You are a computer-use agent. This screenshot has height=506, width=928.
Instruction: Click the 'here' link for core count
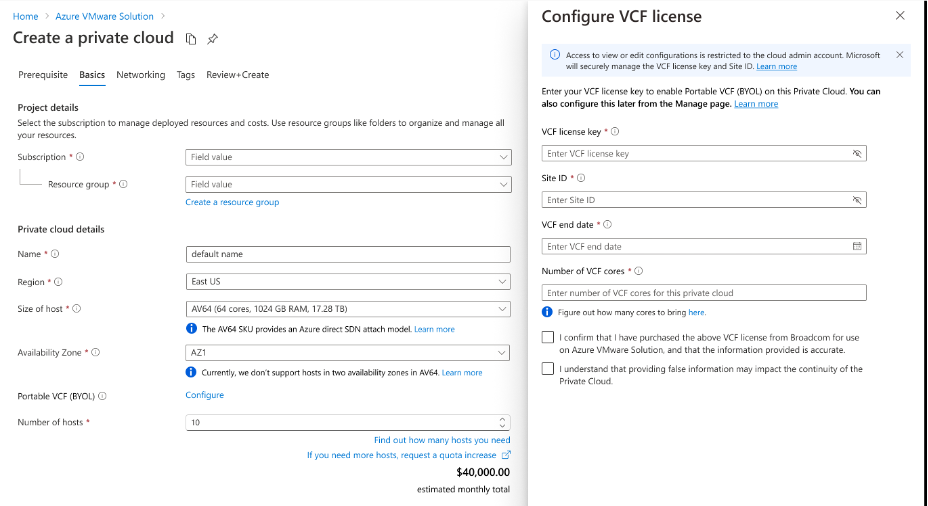[x=696, y=312]
